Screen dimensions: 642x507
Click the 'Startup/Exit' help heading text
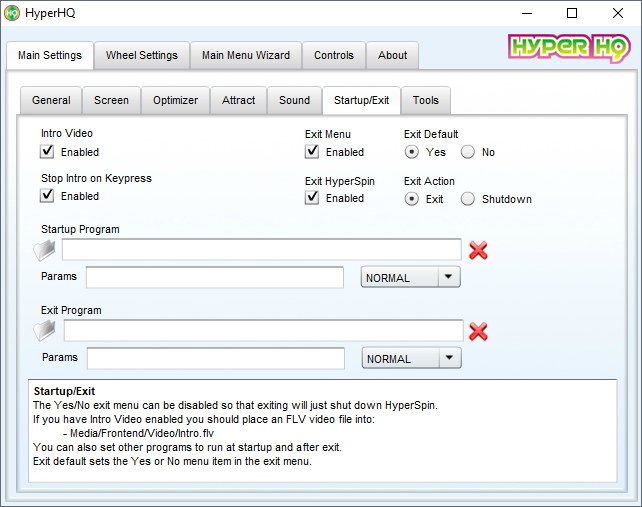coord(64,391)
